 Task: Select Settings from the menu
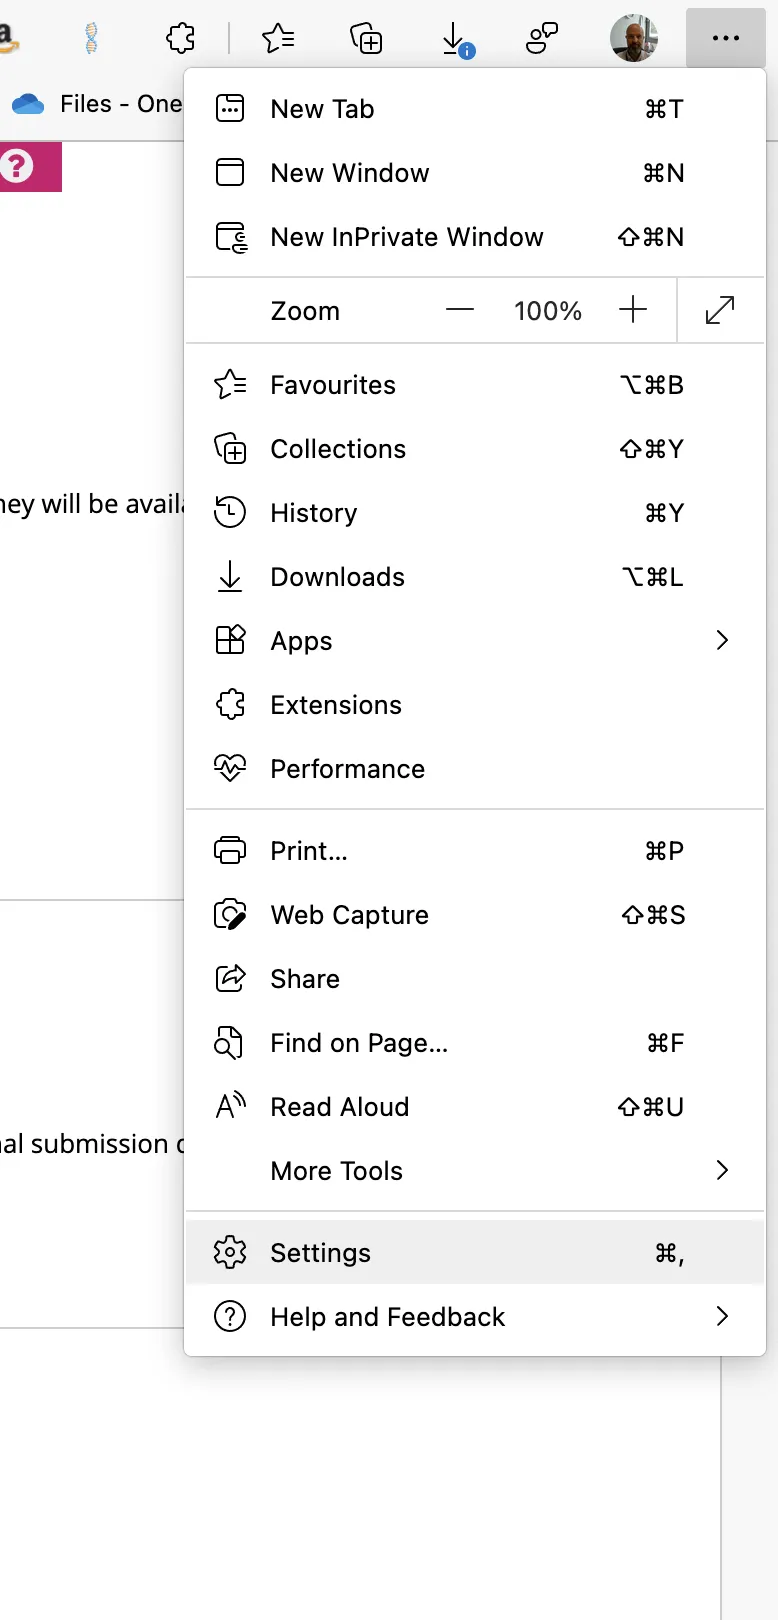[319, 1252]
